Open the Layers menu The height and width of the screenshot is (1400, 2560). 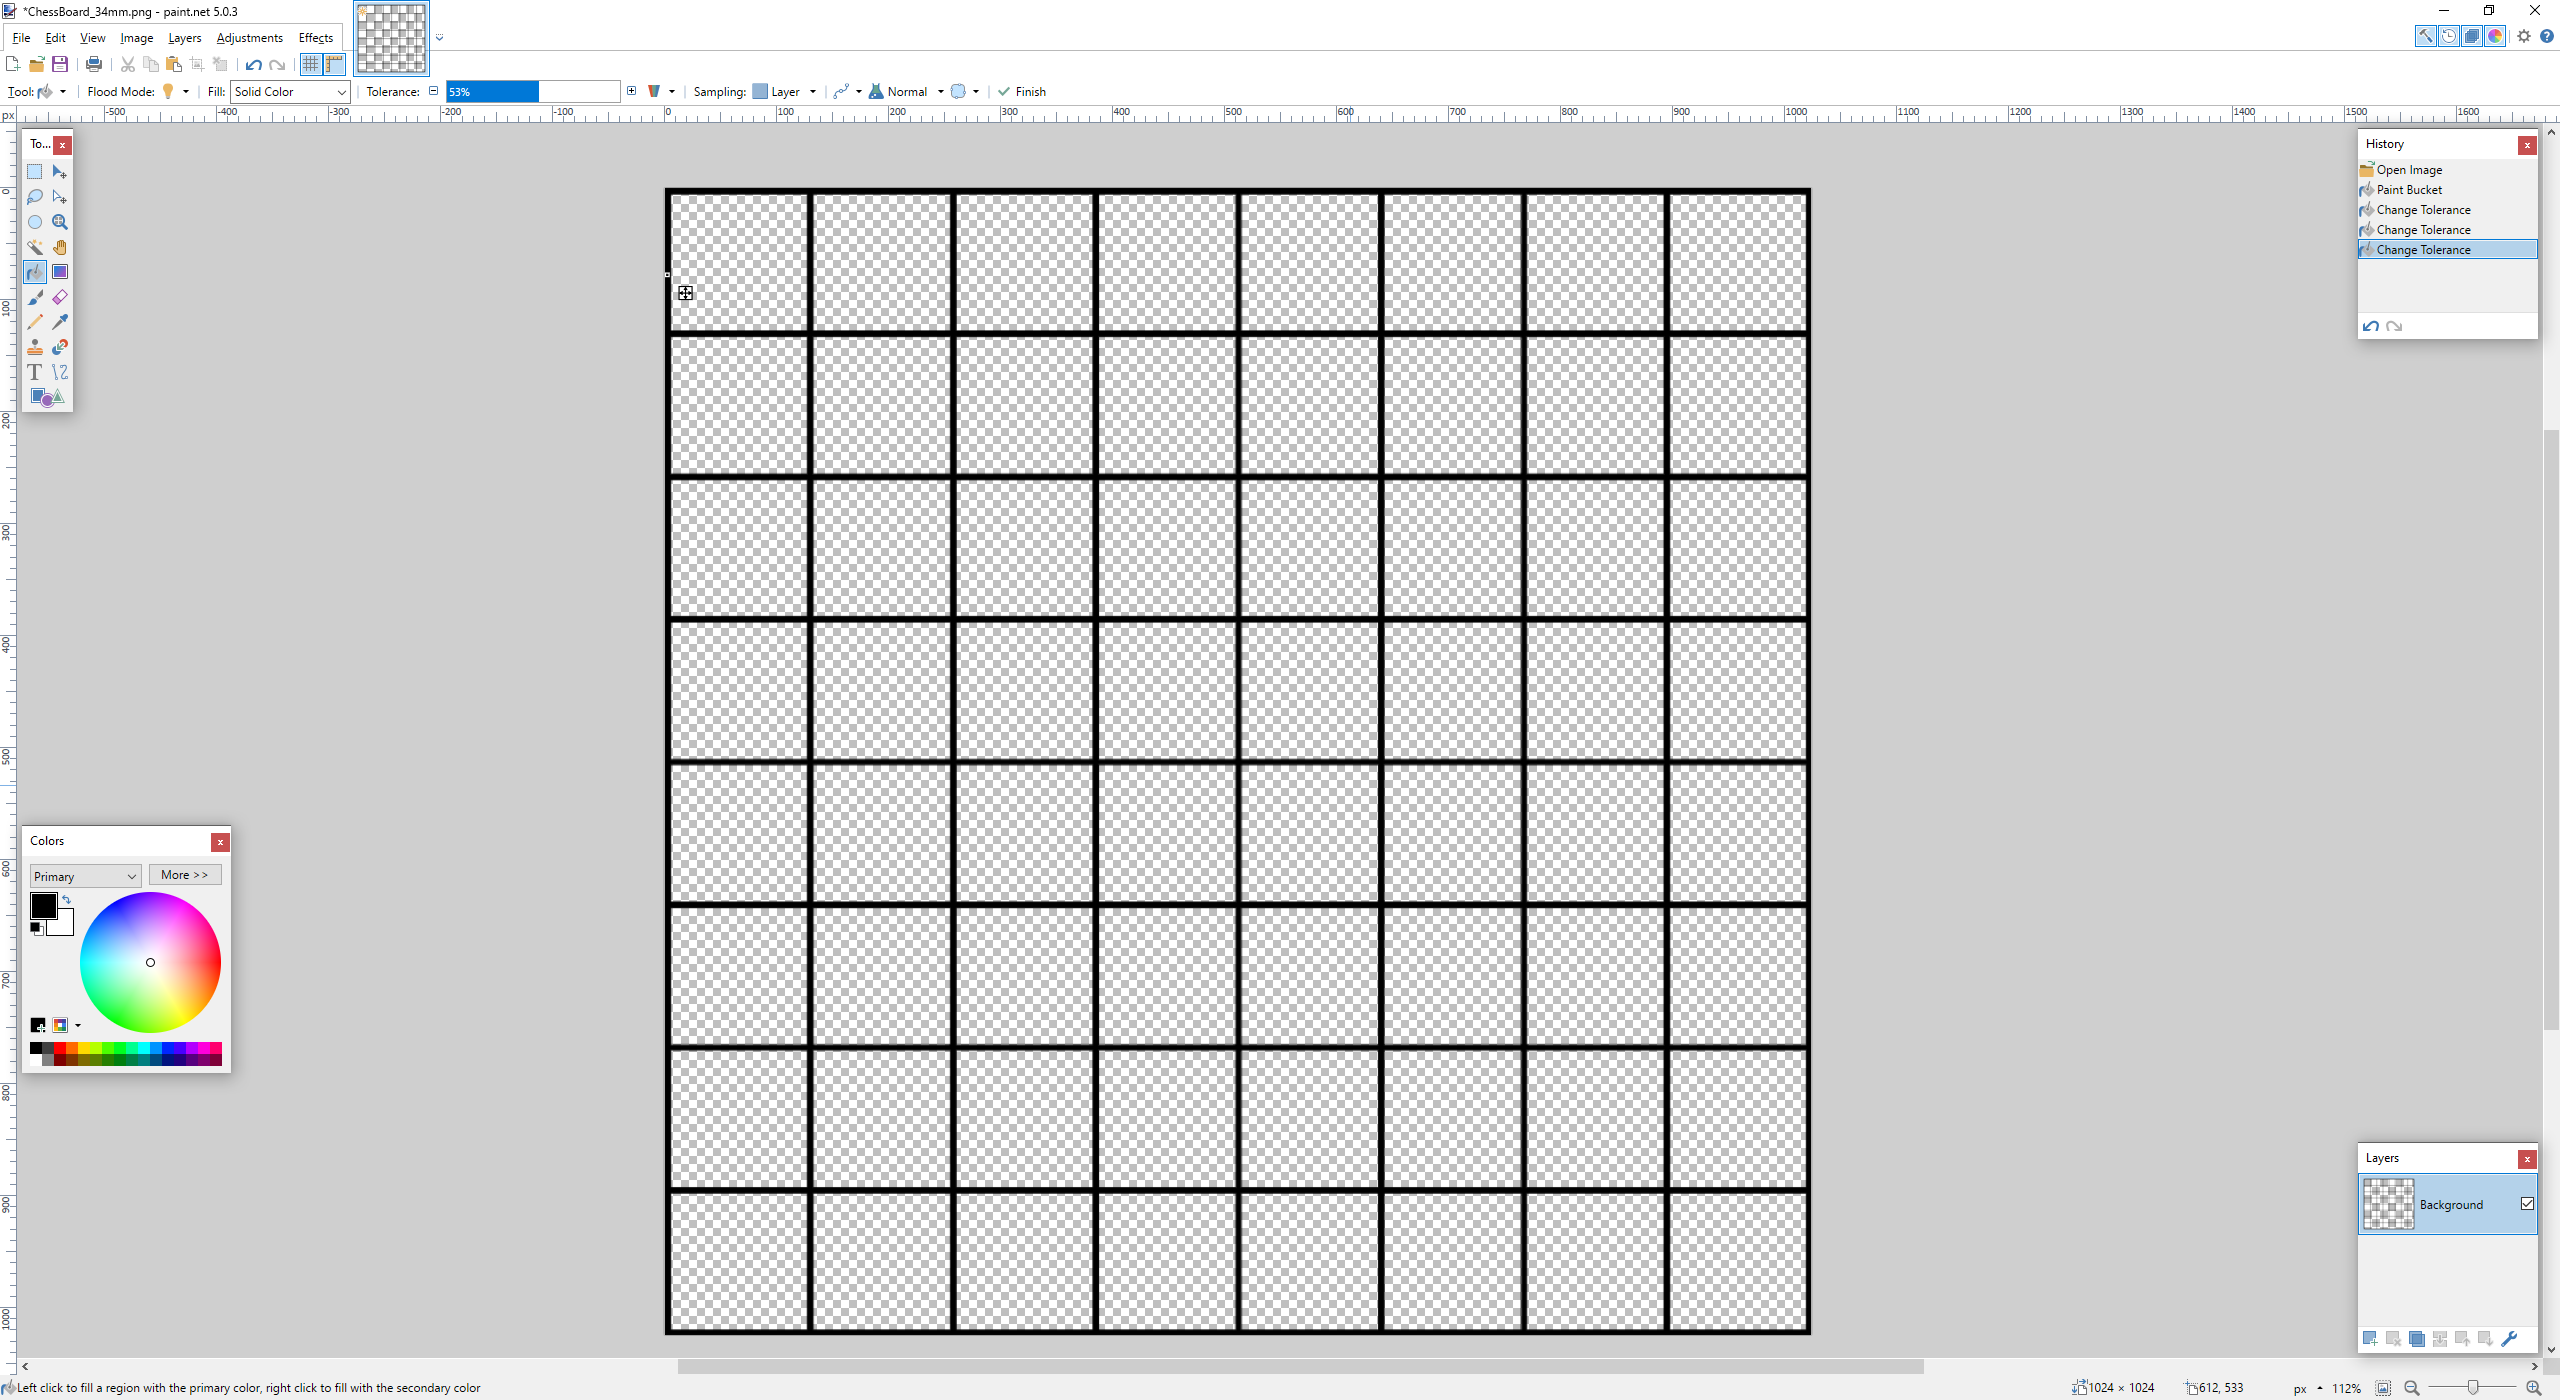coord(184,37)
